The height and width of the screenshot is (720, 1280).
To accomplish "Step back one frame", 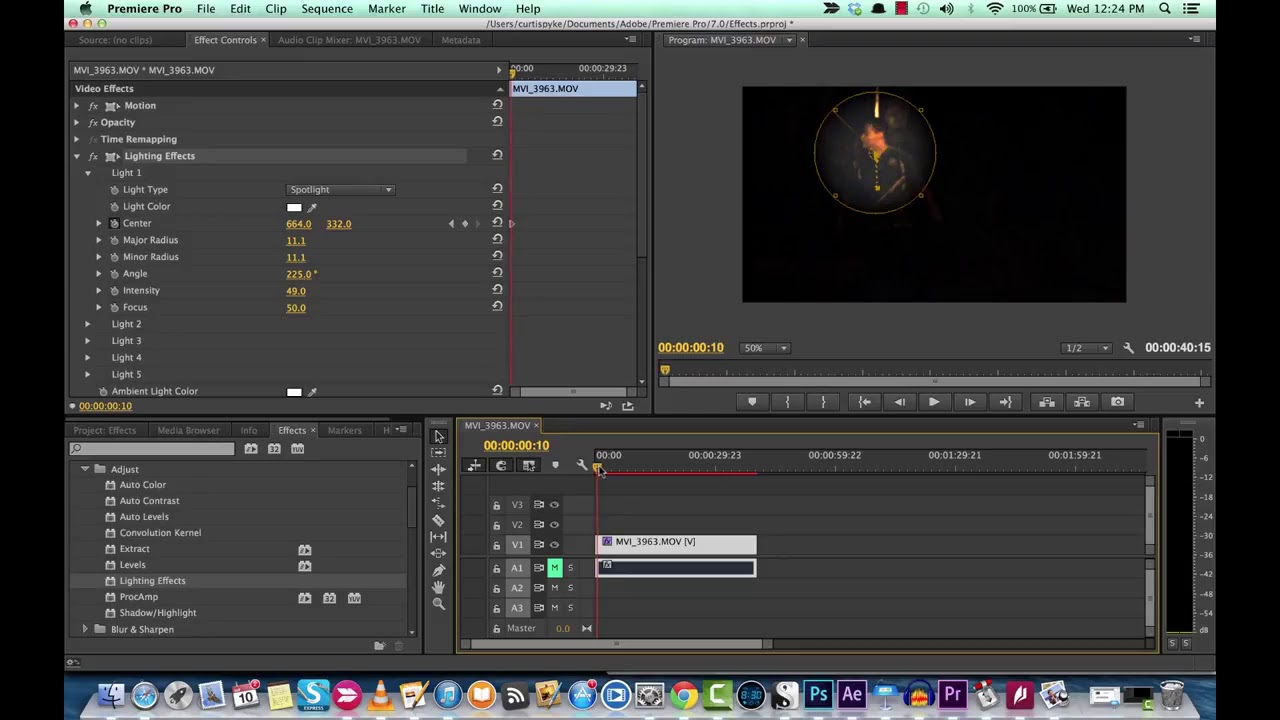I will click(x=899, y=402).
